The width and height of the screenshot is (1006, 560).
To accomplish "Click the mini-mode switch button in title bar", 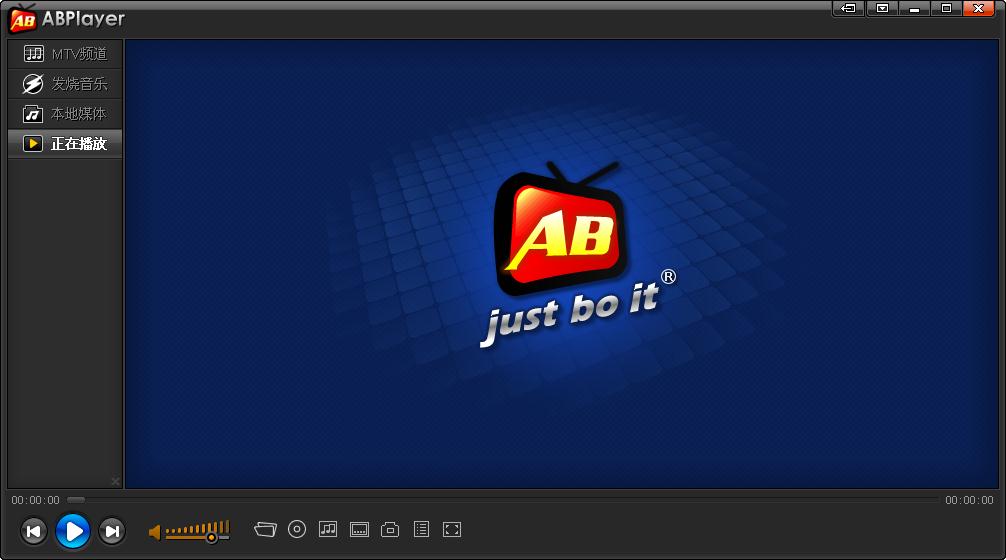I will point(849,8).
